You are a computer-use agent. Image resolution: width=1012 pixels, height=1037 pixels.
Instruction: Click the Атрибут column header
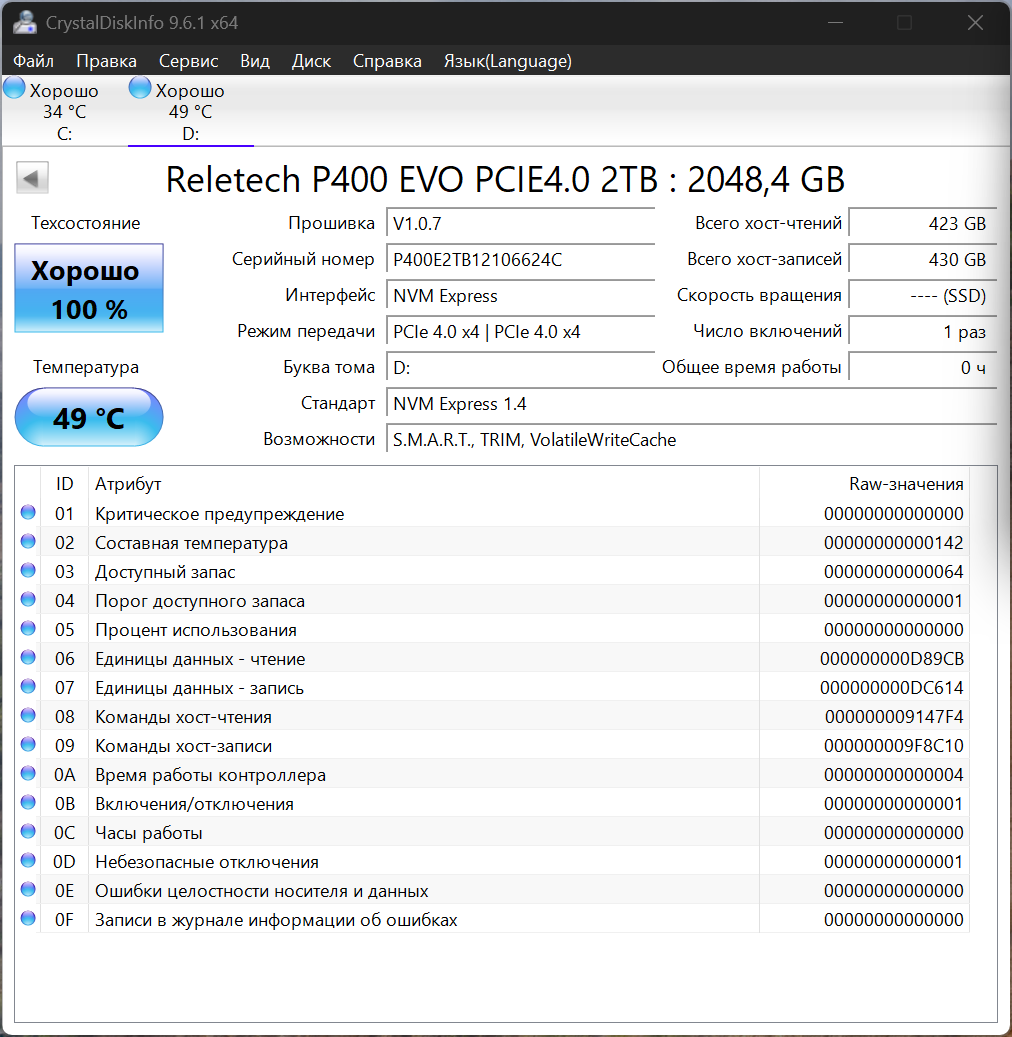423,484
